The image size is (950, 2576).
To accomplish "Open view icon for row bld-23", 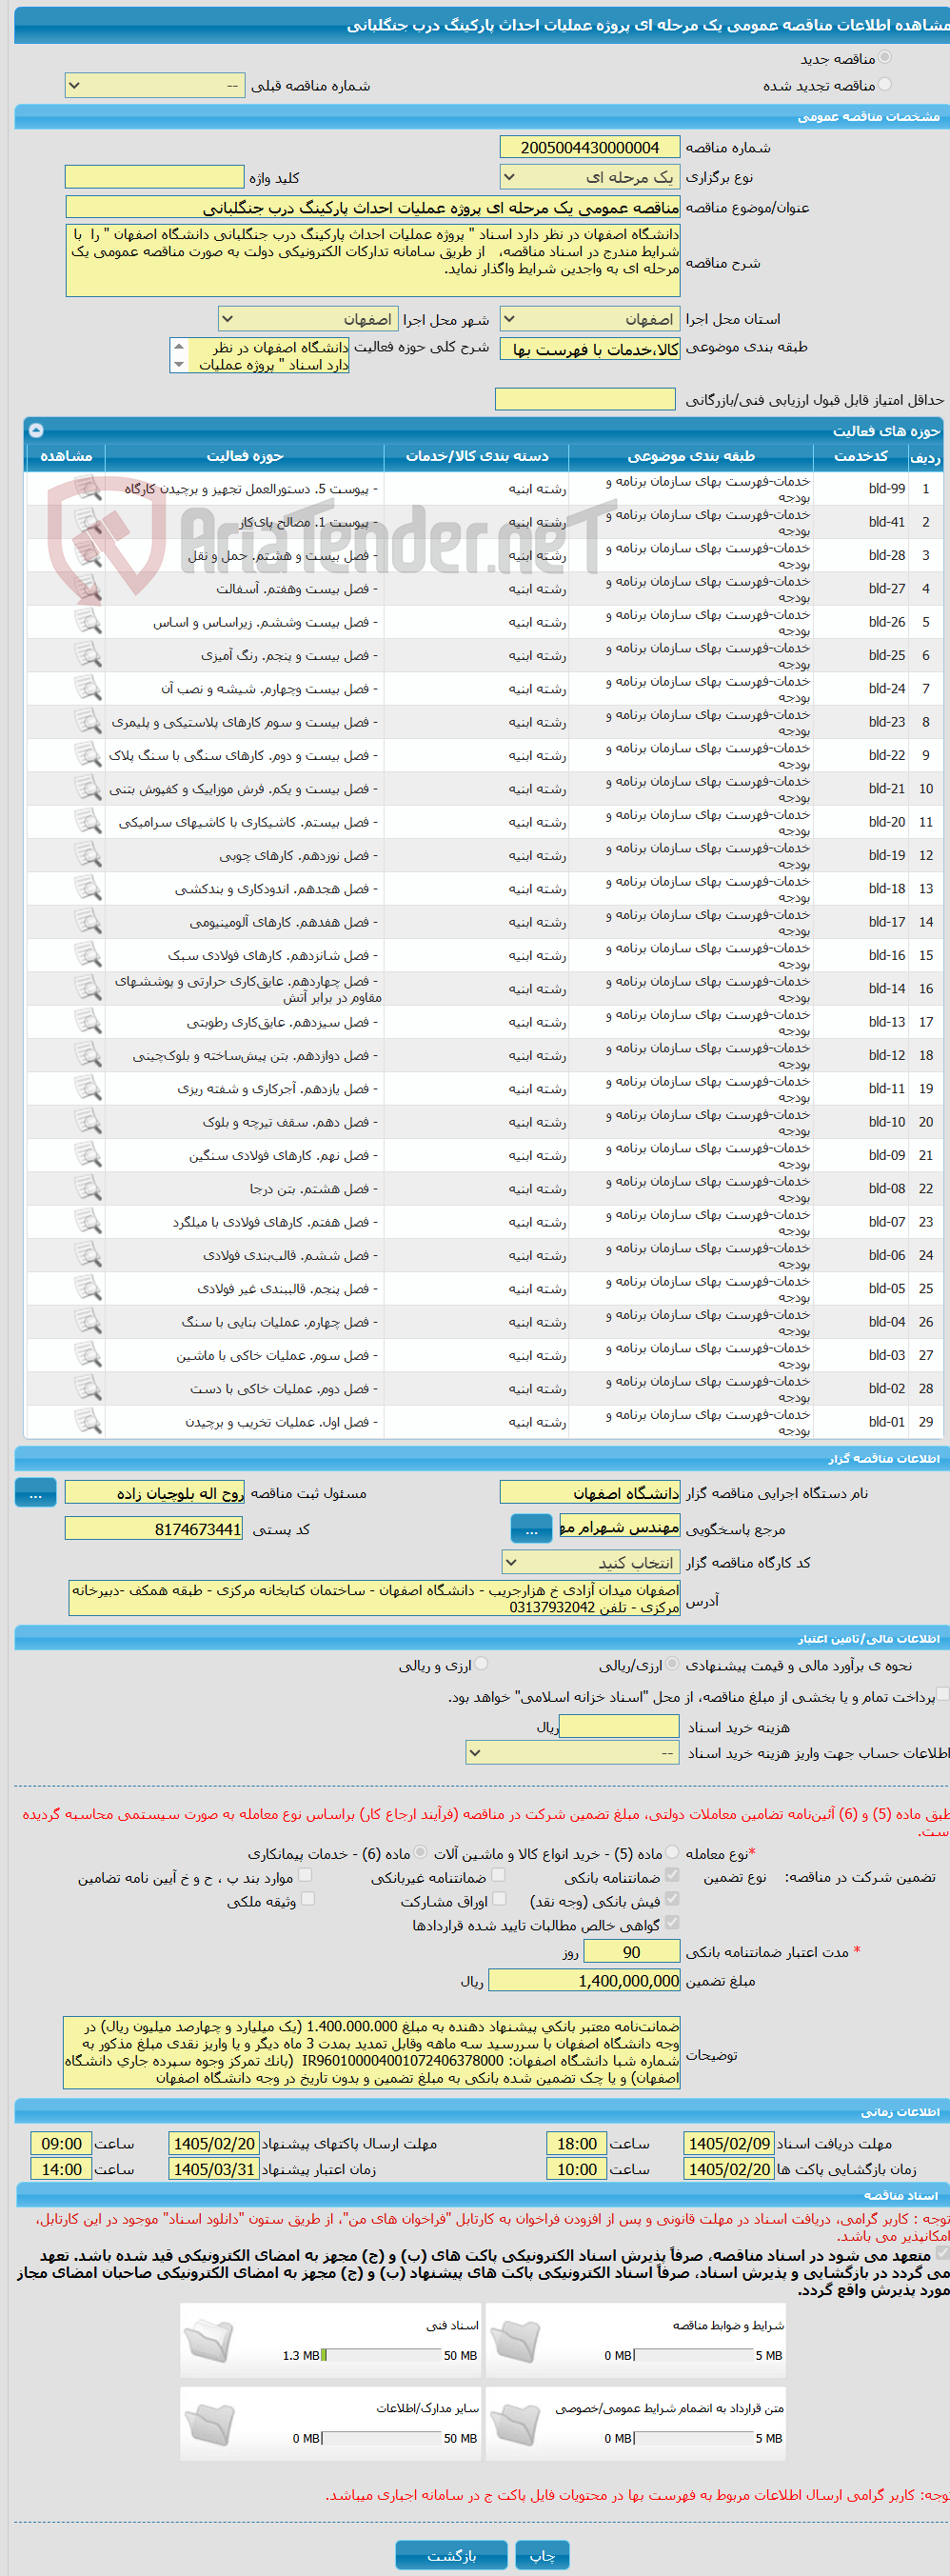I will pyautogui.click(x=88, y=722).
